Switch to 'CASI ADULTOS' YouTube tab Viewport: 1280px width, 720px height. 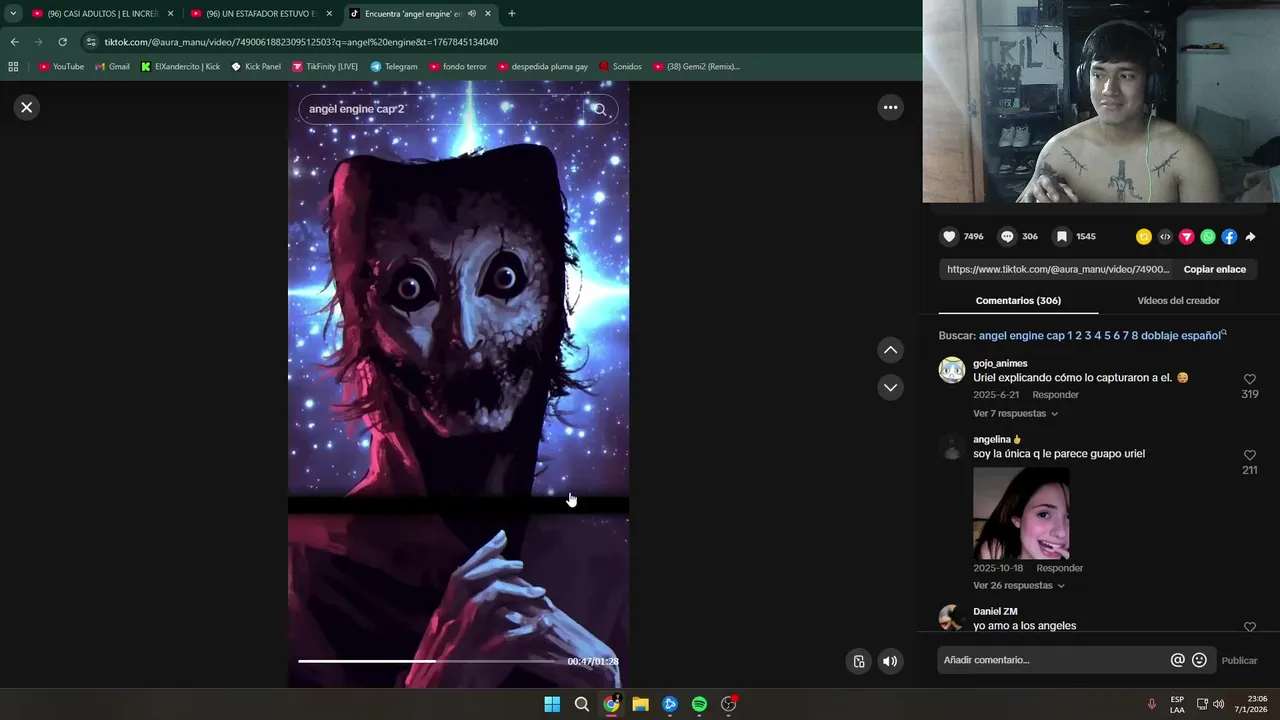(x=103, y=14)
